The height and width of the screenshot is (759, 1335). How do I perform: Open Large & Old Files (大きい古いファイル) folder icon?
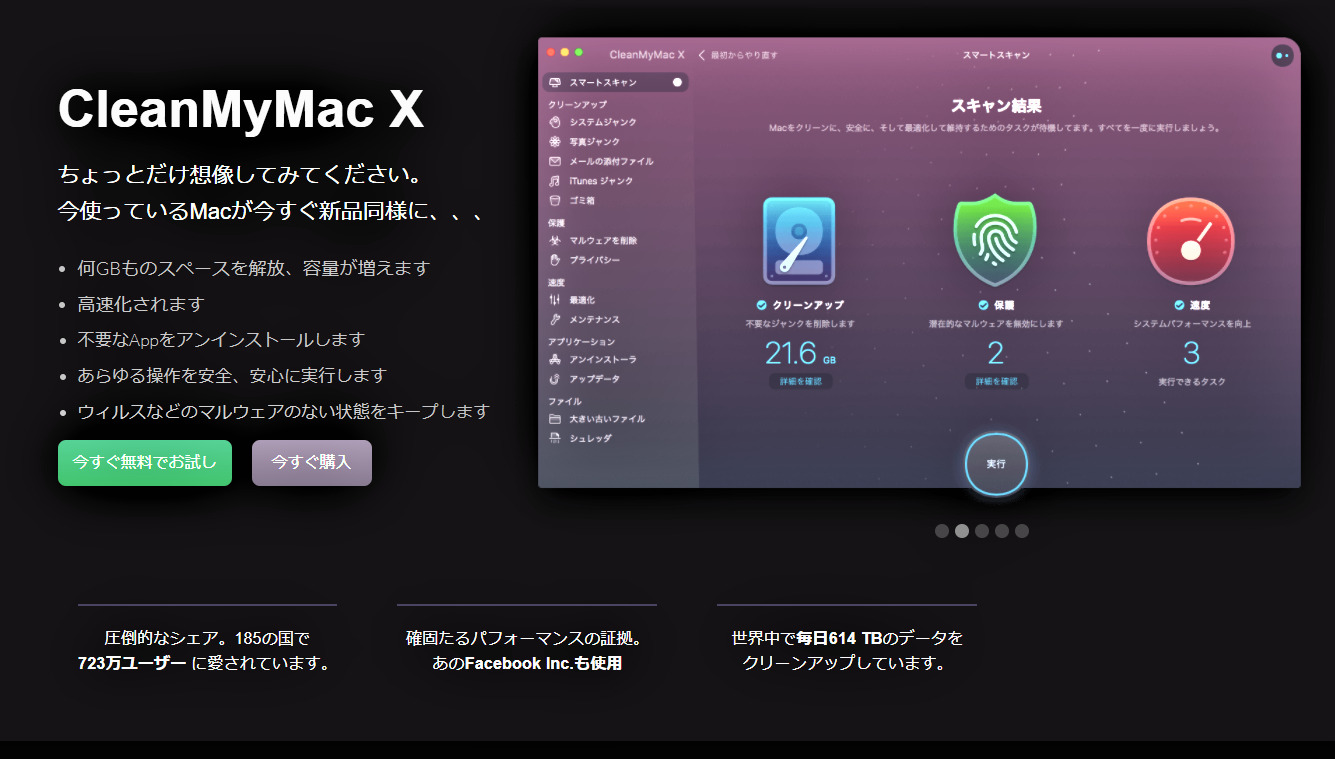(555, 419)
